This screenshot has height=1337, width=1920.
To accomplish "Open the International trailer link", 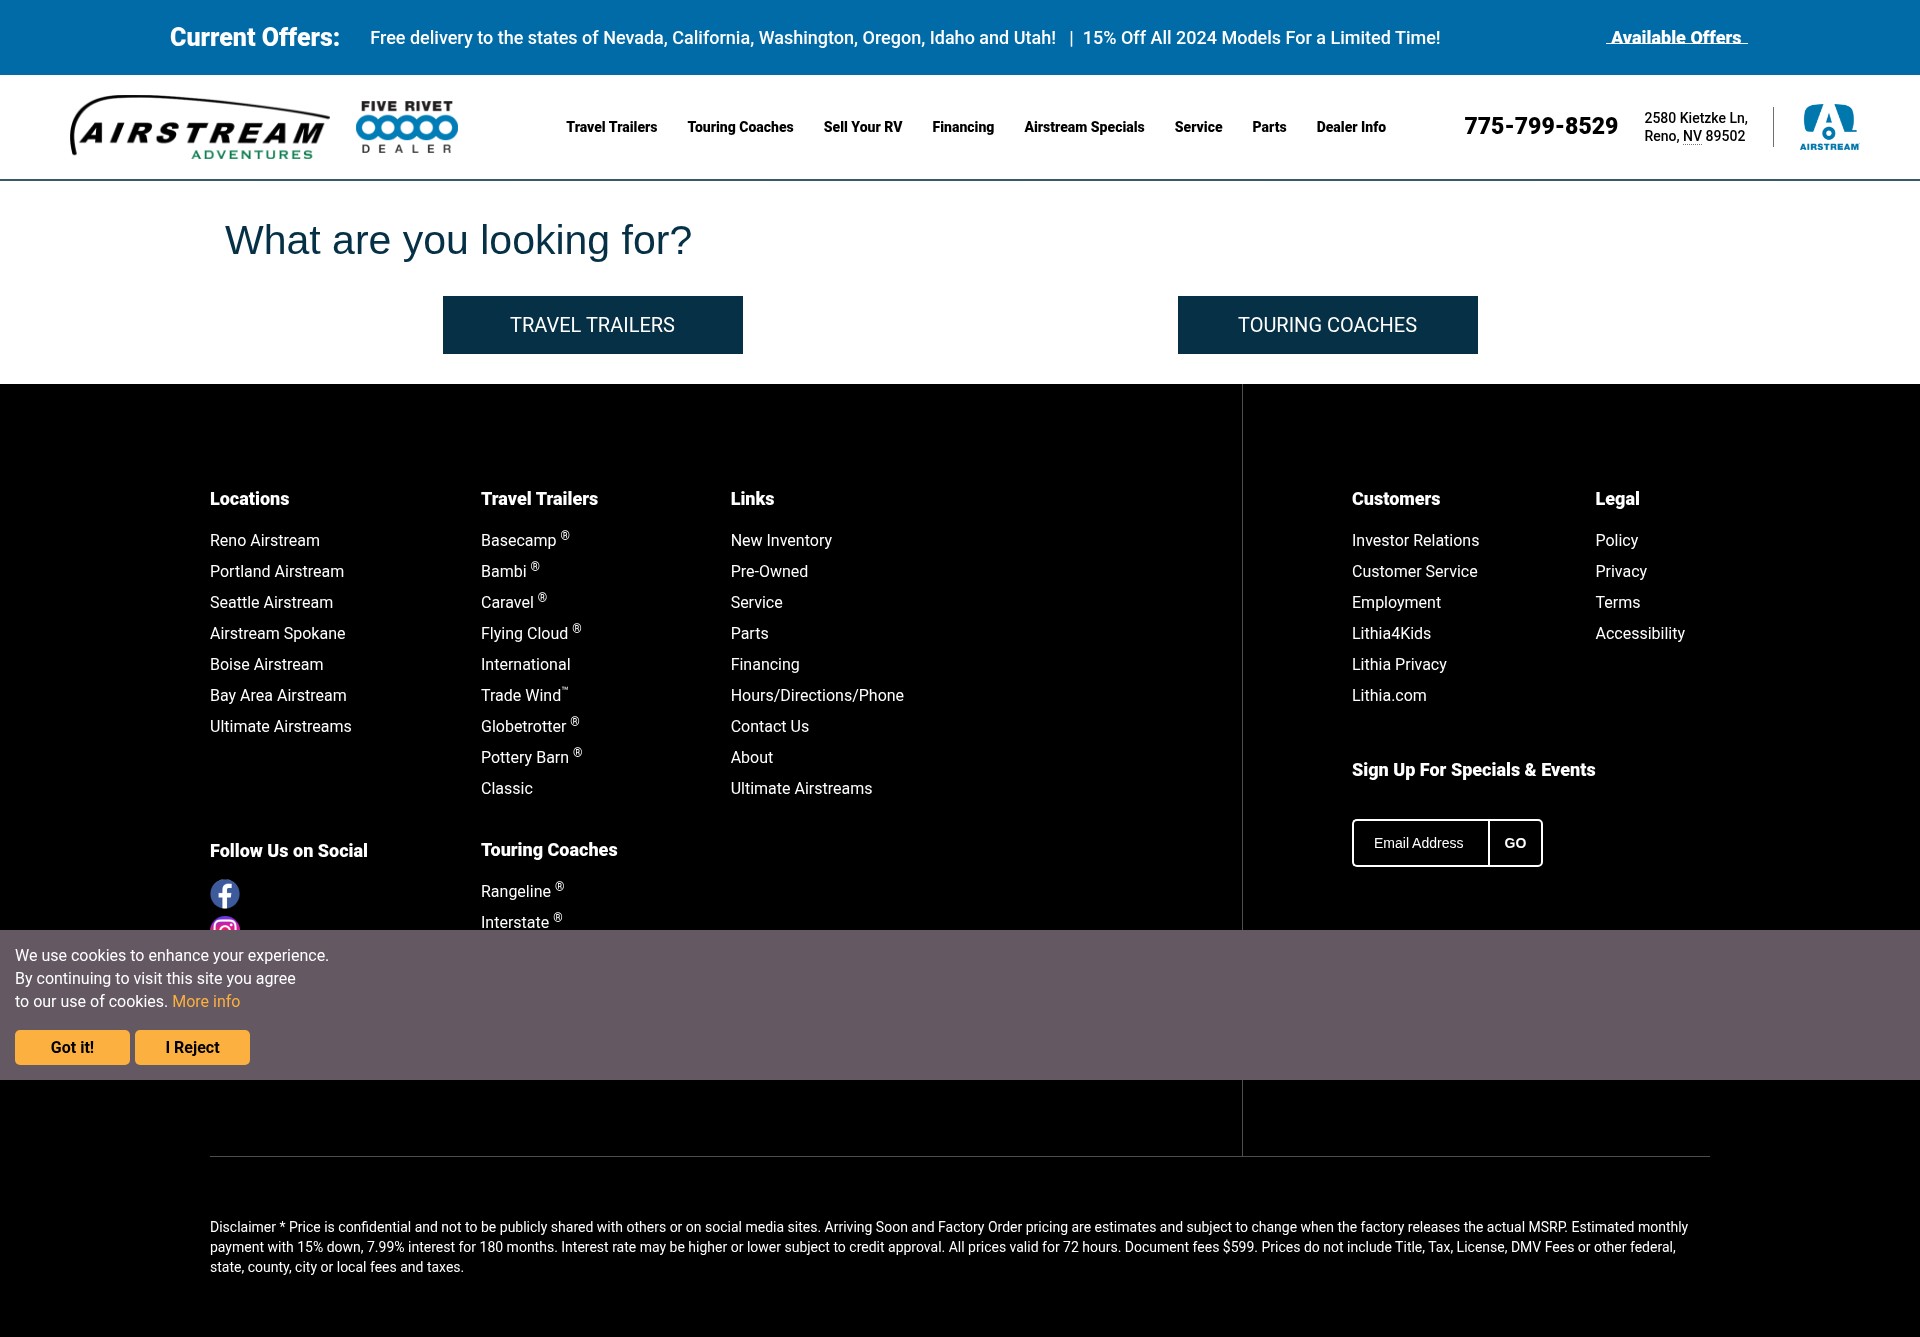I will pyautogui.click(x=526, y=664).
